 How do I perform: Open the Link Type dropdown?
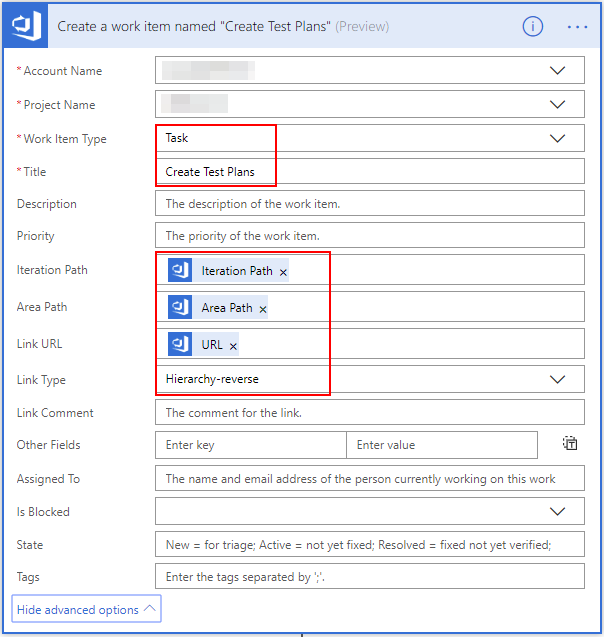557,380
